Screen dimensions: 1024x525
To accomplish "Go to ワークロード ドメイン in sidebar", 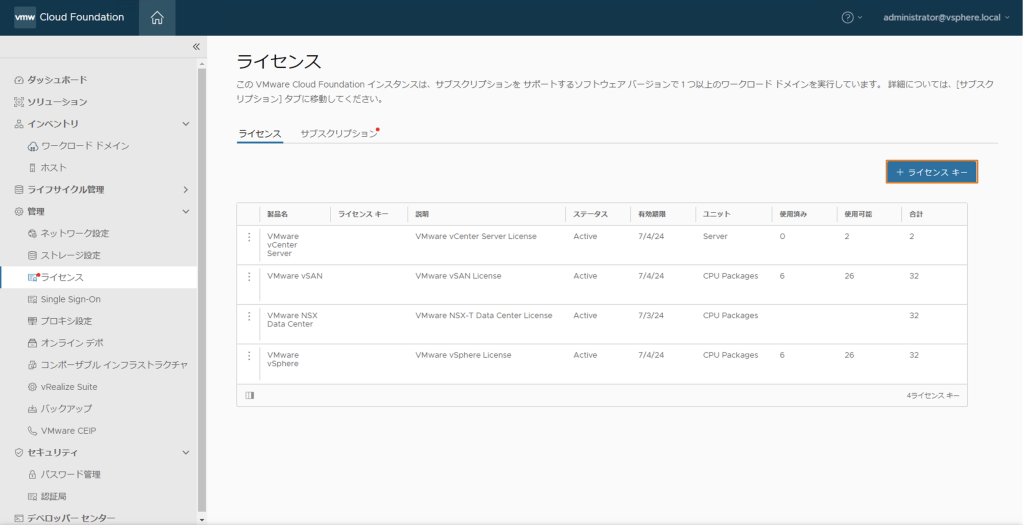I will (x=85, y=146).
